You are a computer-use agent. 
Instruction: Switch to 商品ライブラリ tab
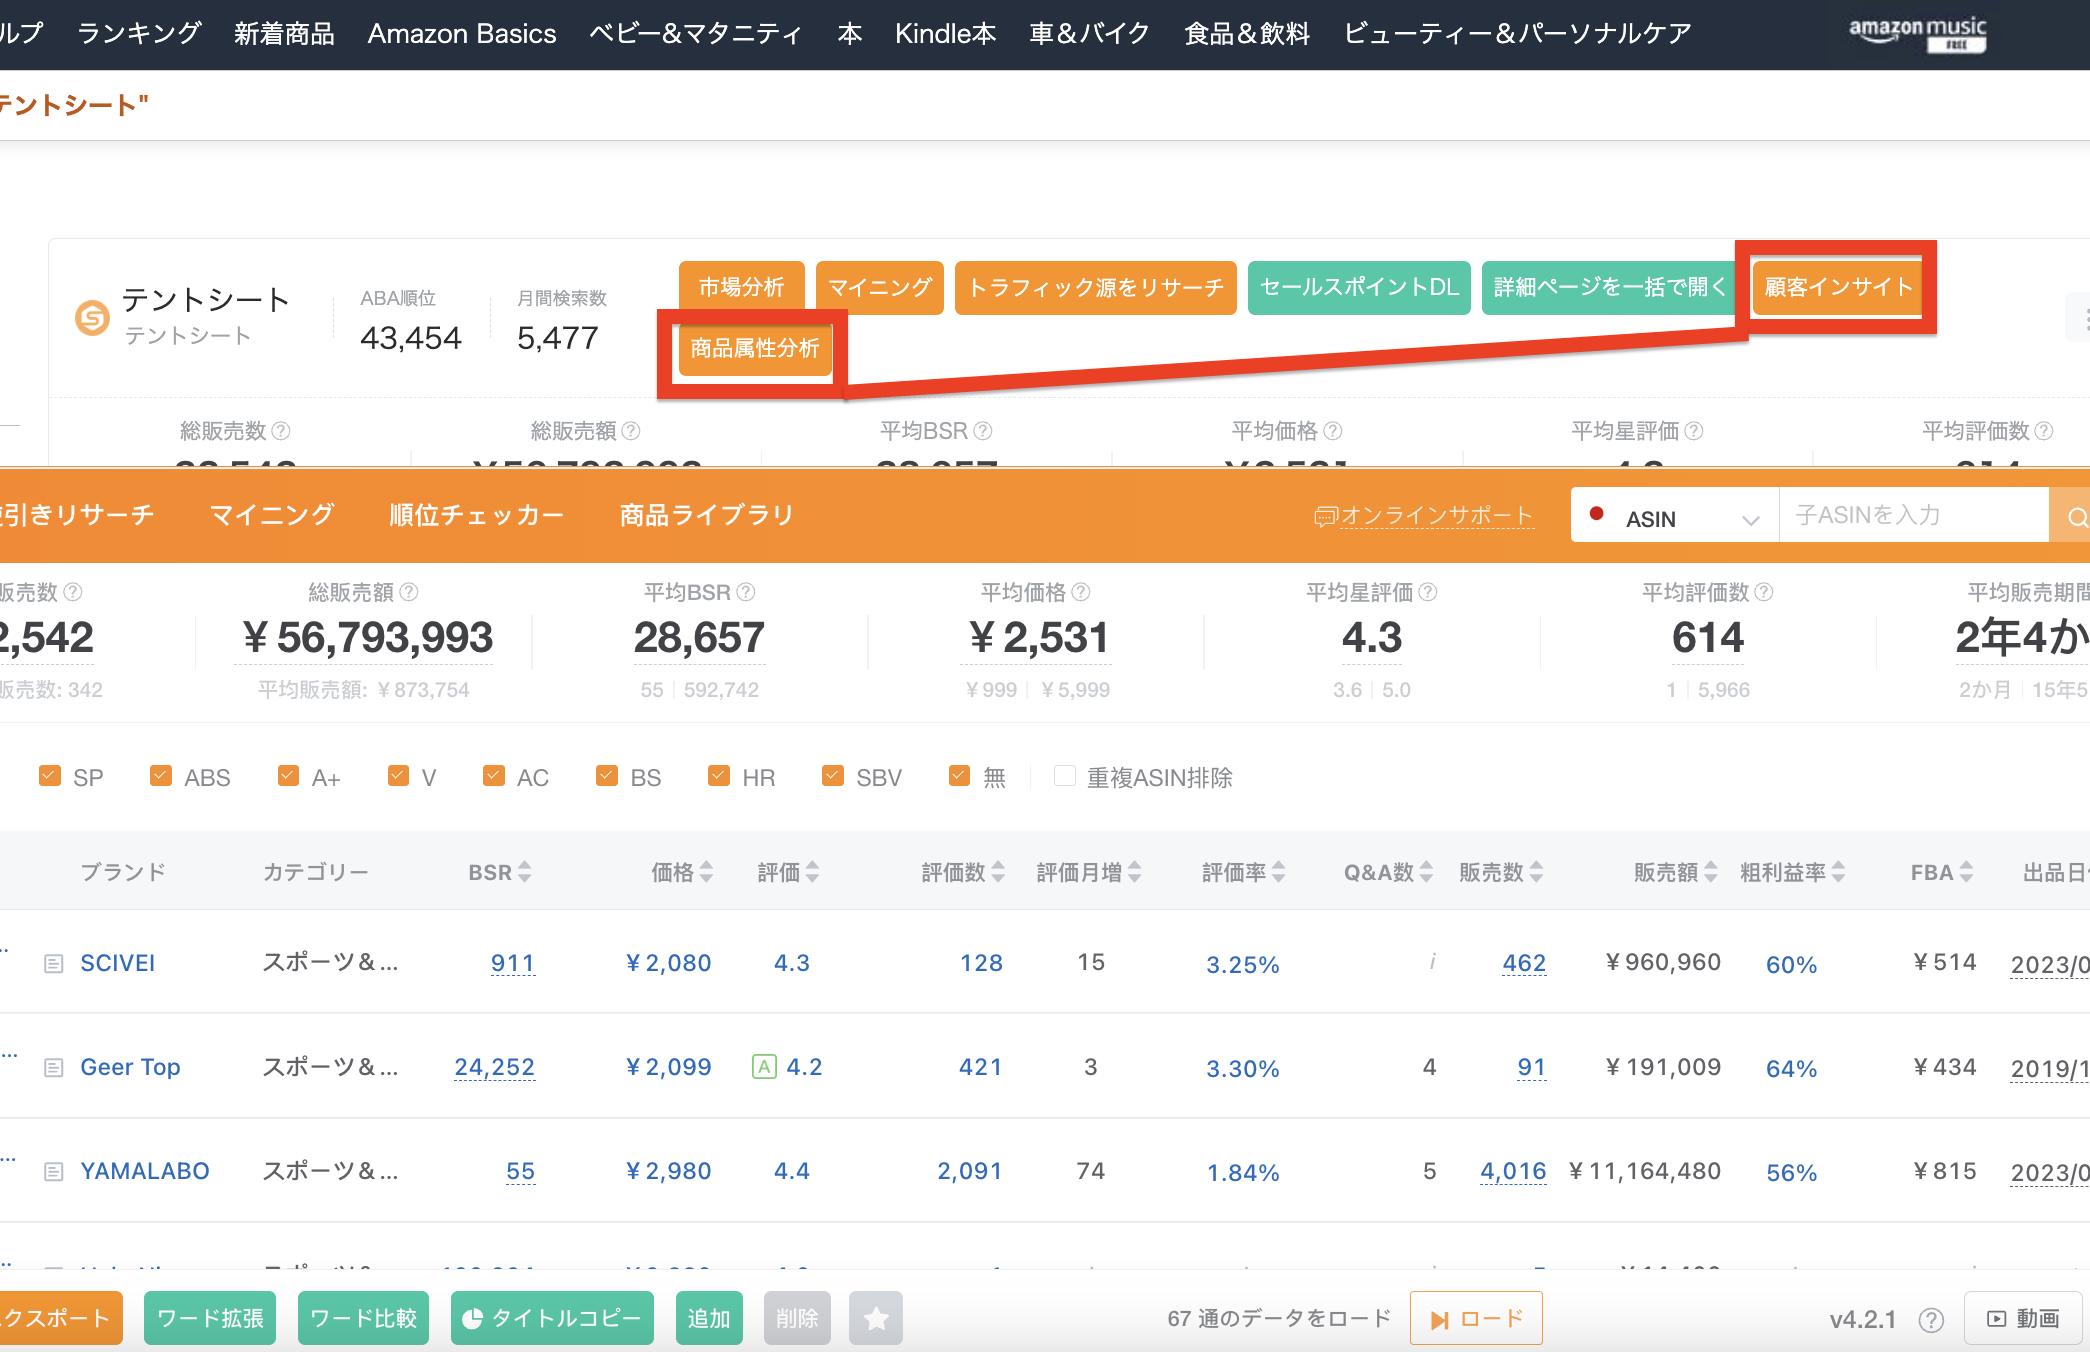(707, 515)
